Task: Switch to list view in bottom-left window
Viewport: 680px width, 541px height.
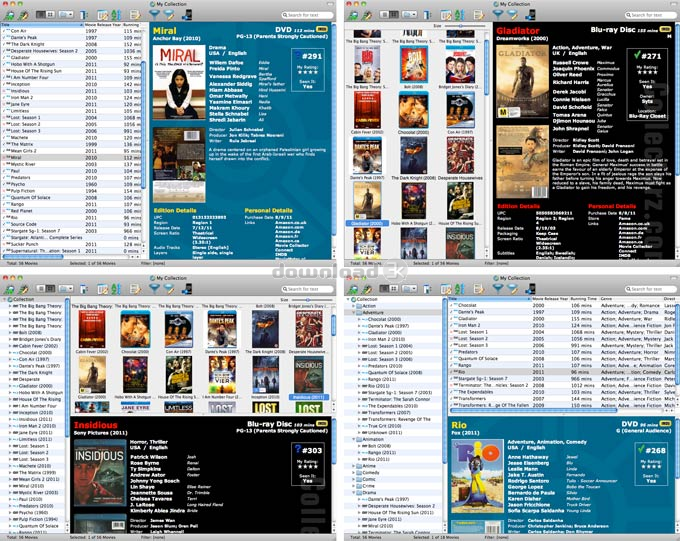Action: pos(41,289)
